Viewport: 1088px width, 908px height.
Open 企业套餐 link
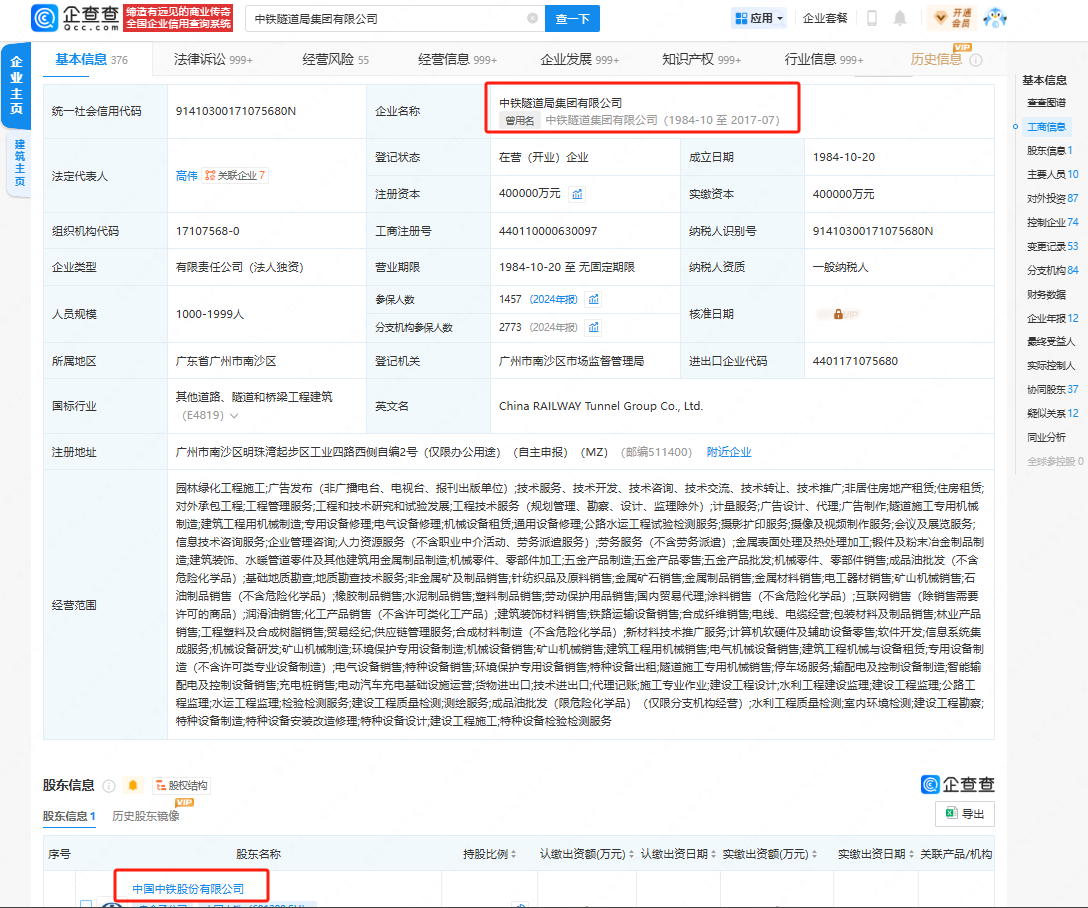point(825,18)
